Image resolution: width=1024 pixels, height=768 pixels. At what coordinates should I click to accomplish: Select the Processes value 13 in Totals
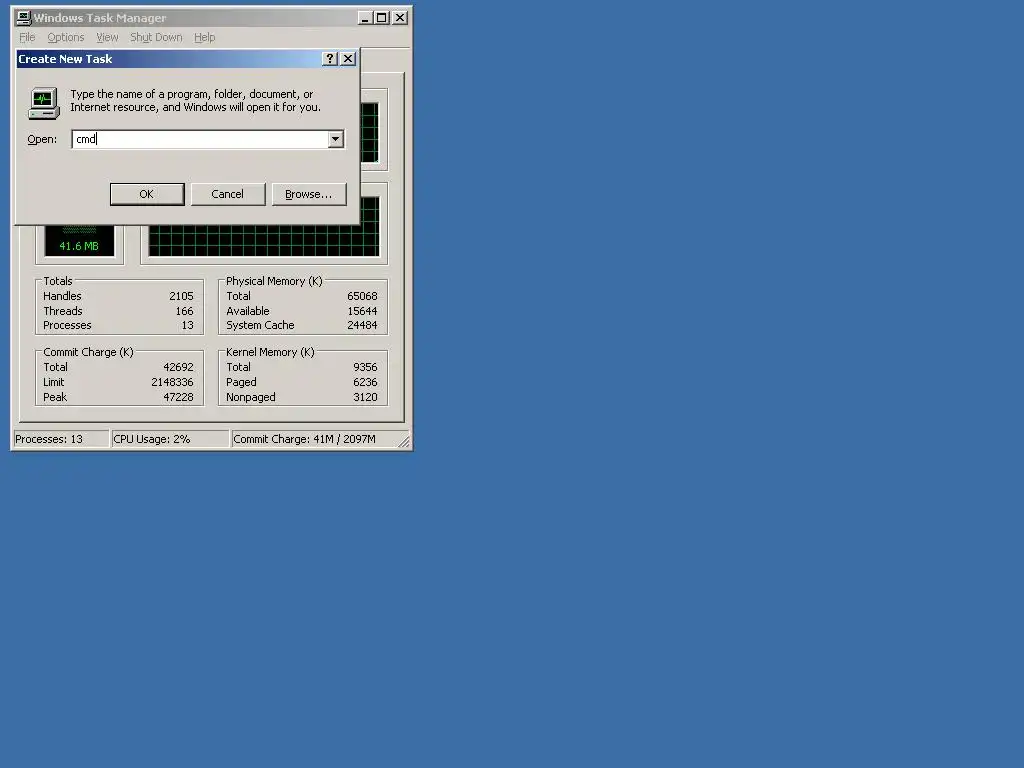[187, 325]
